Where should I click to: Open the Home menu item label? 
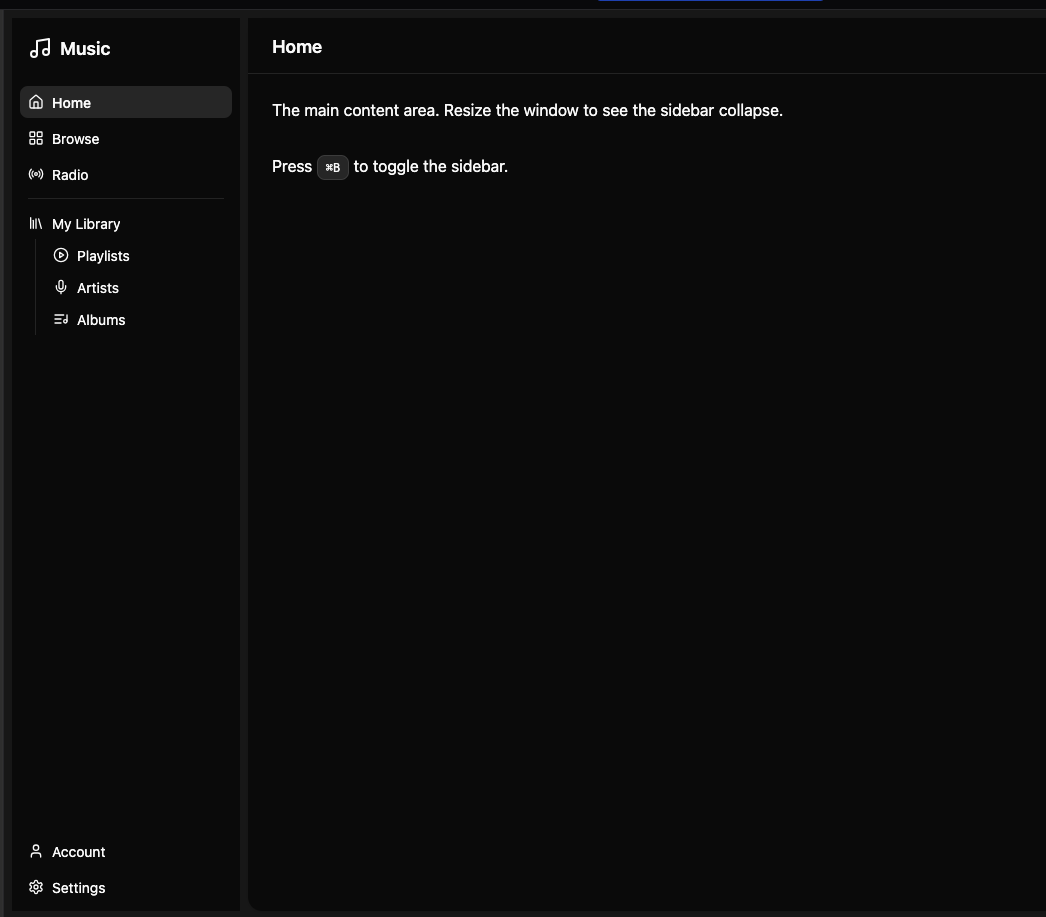pyautogui.click(x=71, y=103)
